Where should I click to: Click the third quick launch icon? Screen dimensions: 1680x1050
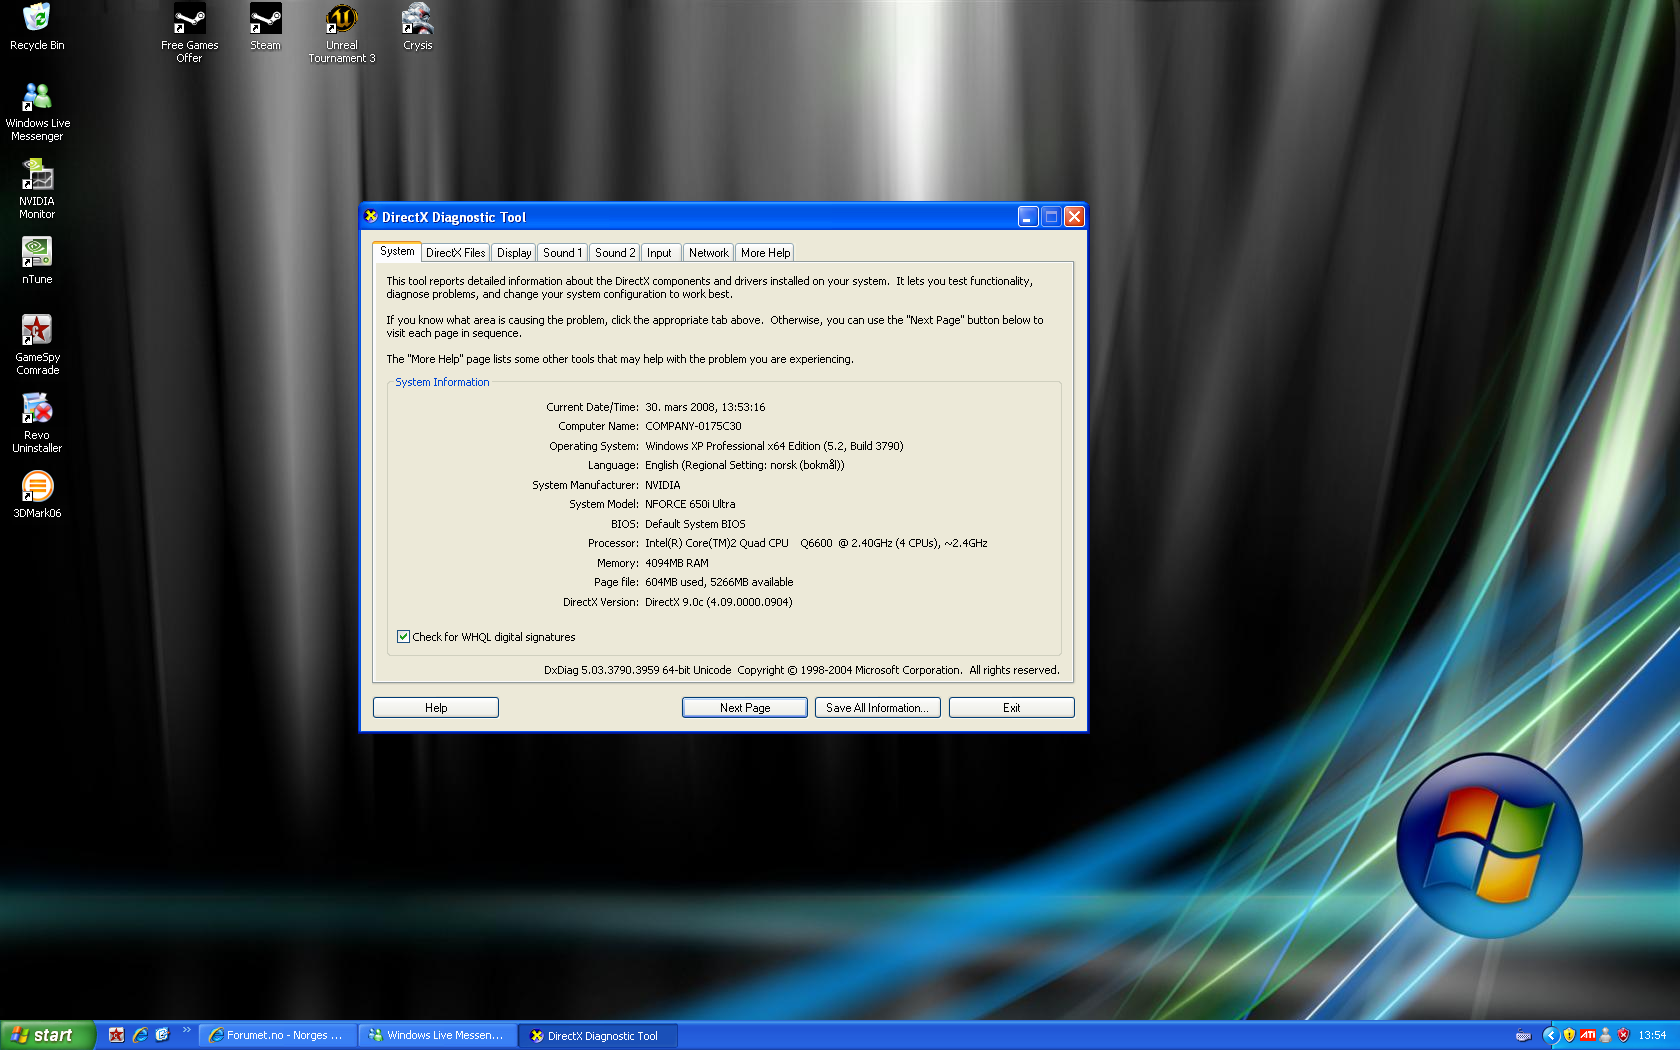point(163,1035)
